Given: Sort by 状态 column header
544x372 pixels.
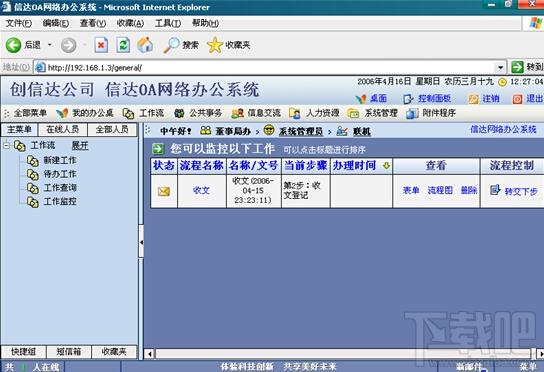Looking at the screenshot, I should 163,166.
